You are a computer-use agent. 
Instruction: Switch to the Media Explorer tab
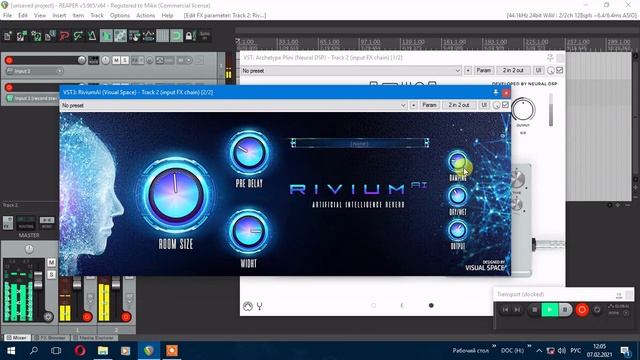[x=94, y=338]
